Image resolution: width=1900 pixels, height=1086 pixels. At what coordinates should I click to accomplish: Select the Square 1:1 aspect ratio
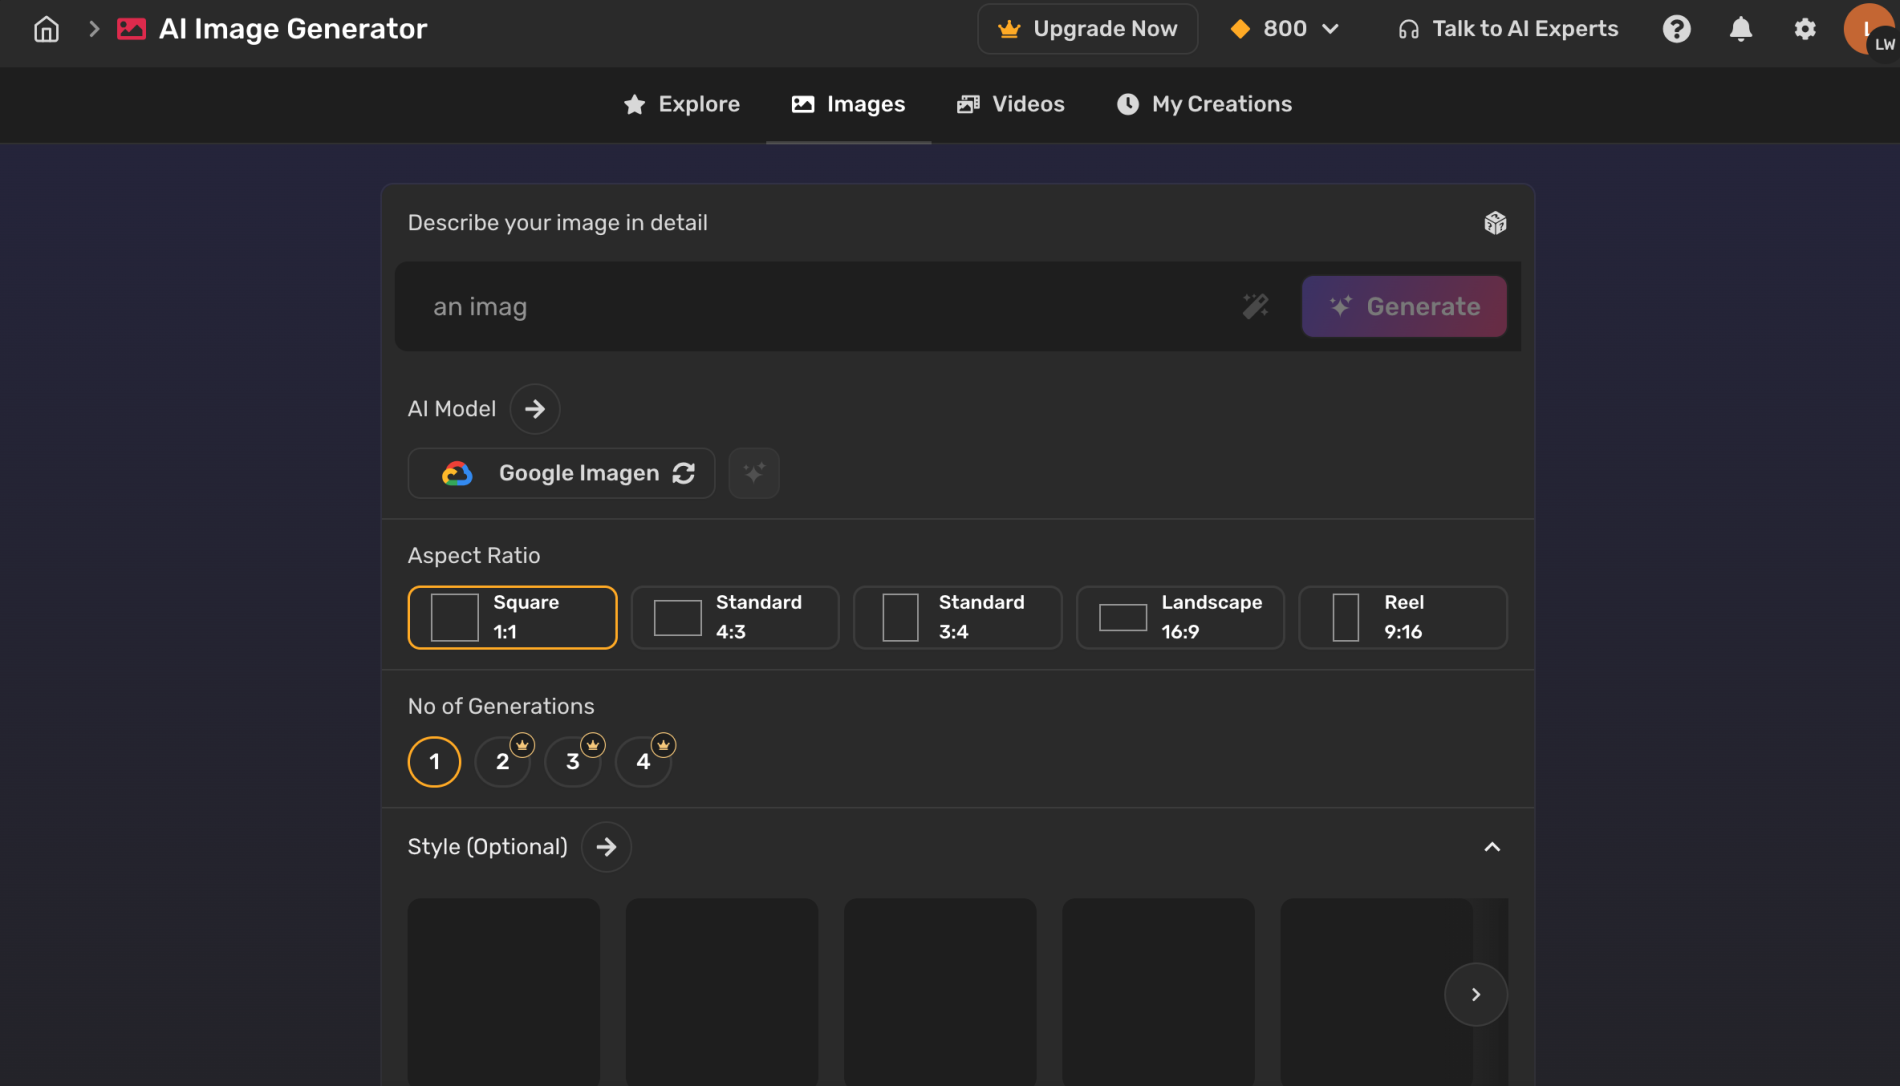pos(512,617)
